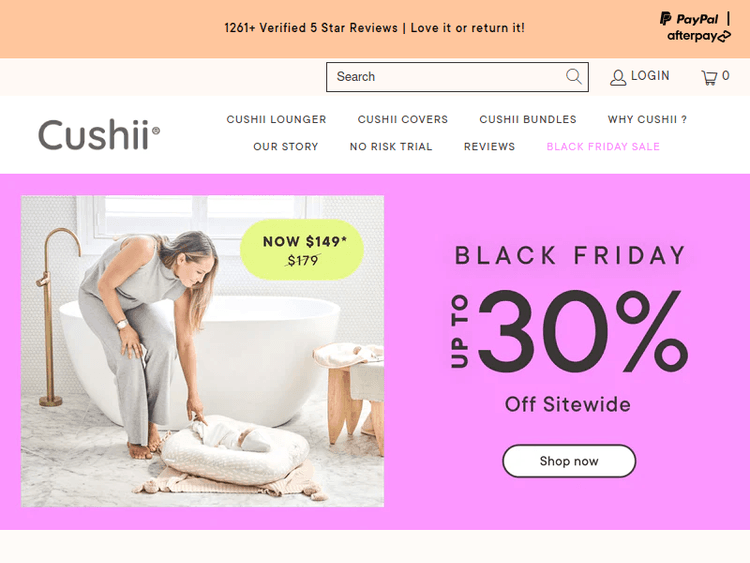
Task: Visit the Our Story page
Action: pos(286,146)
